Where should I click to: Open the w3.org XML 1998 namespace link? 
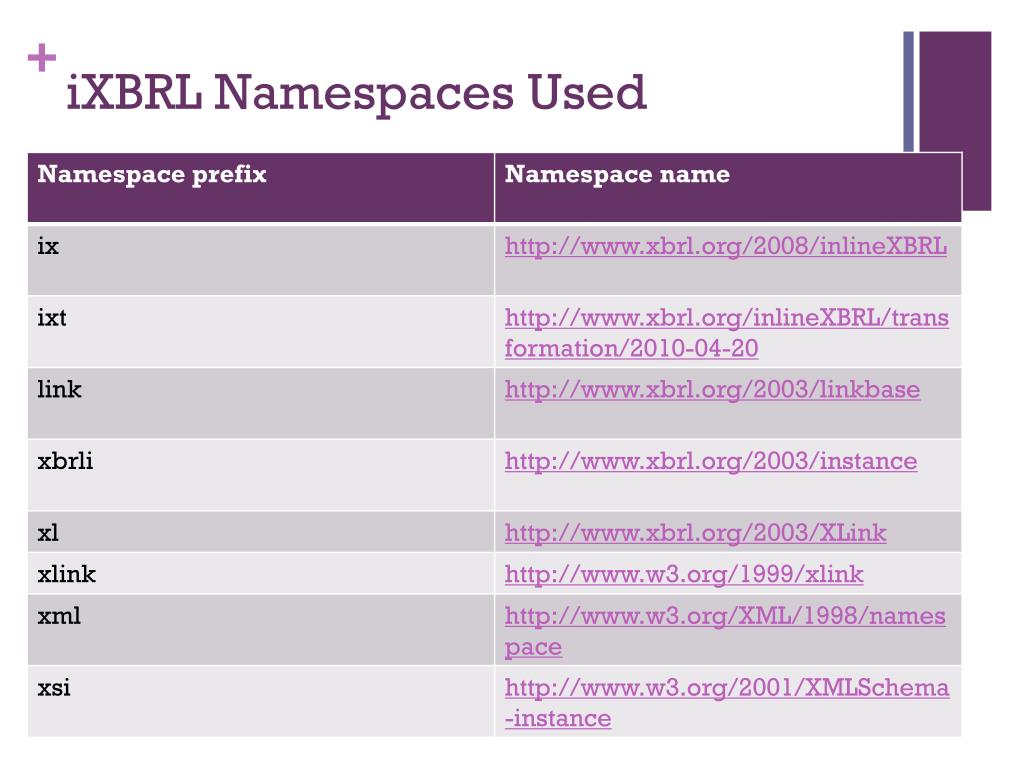[x=725, y=631]
